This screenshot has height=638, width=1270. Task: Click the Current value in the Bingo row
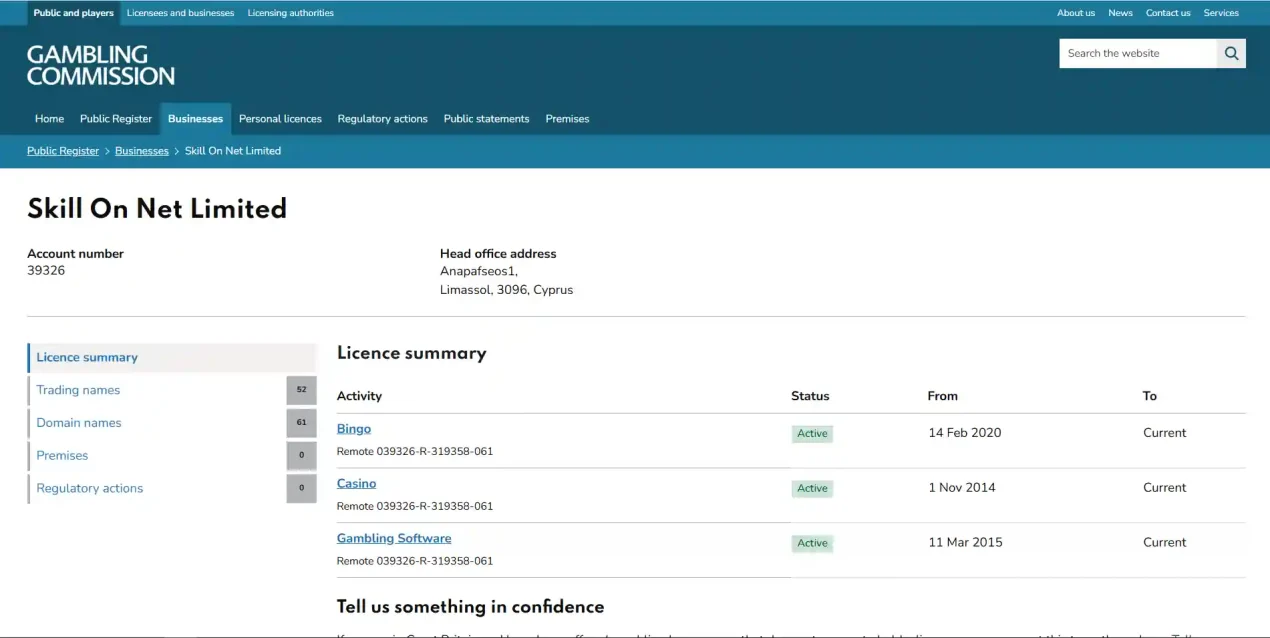1164,433
